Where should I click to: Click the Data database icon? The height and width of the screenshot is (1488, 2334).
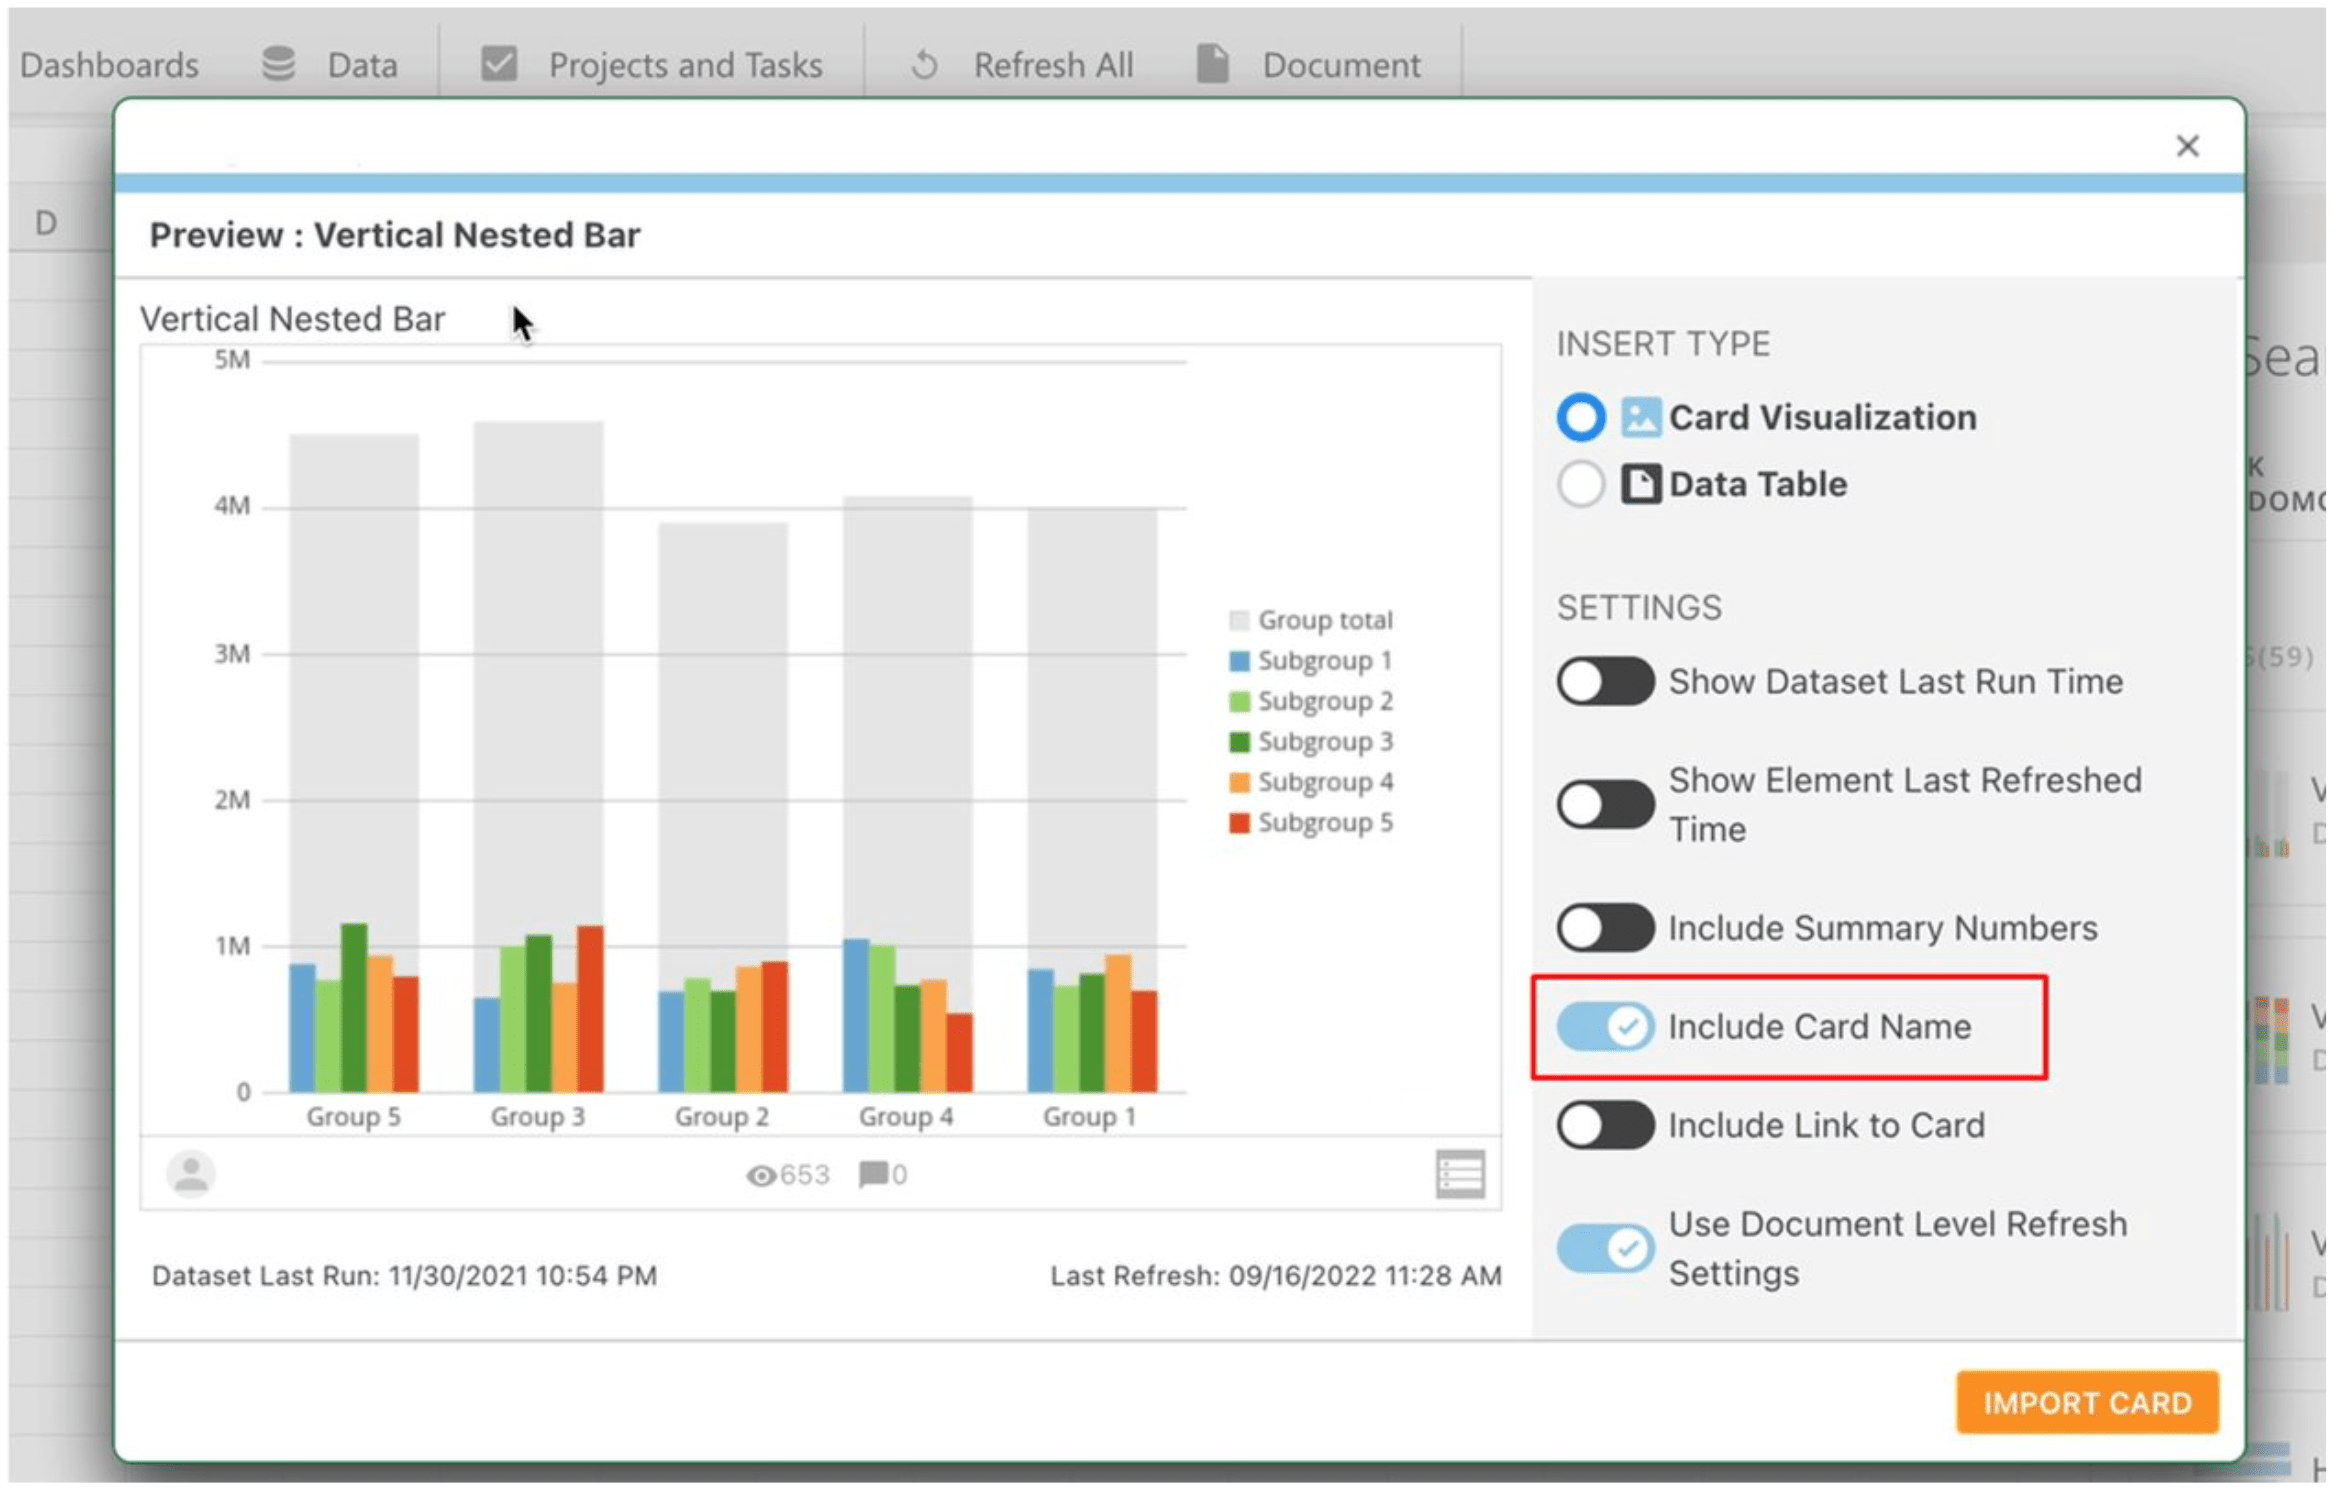pyautogui.click(x=278, y=63)
